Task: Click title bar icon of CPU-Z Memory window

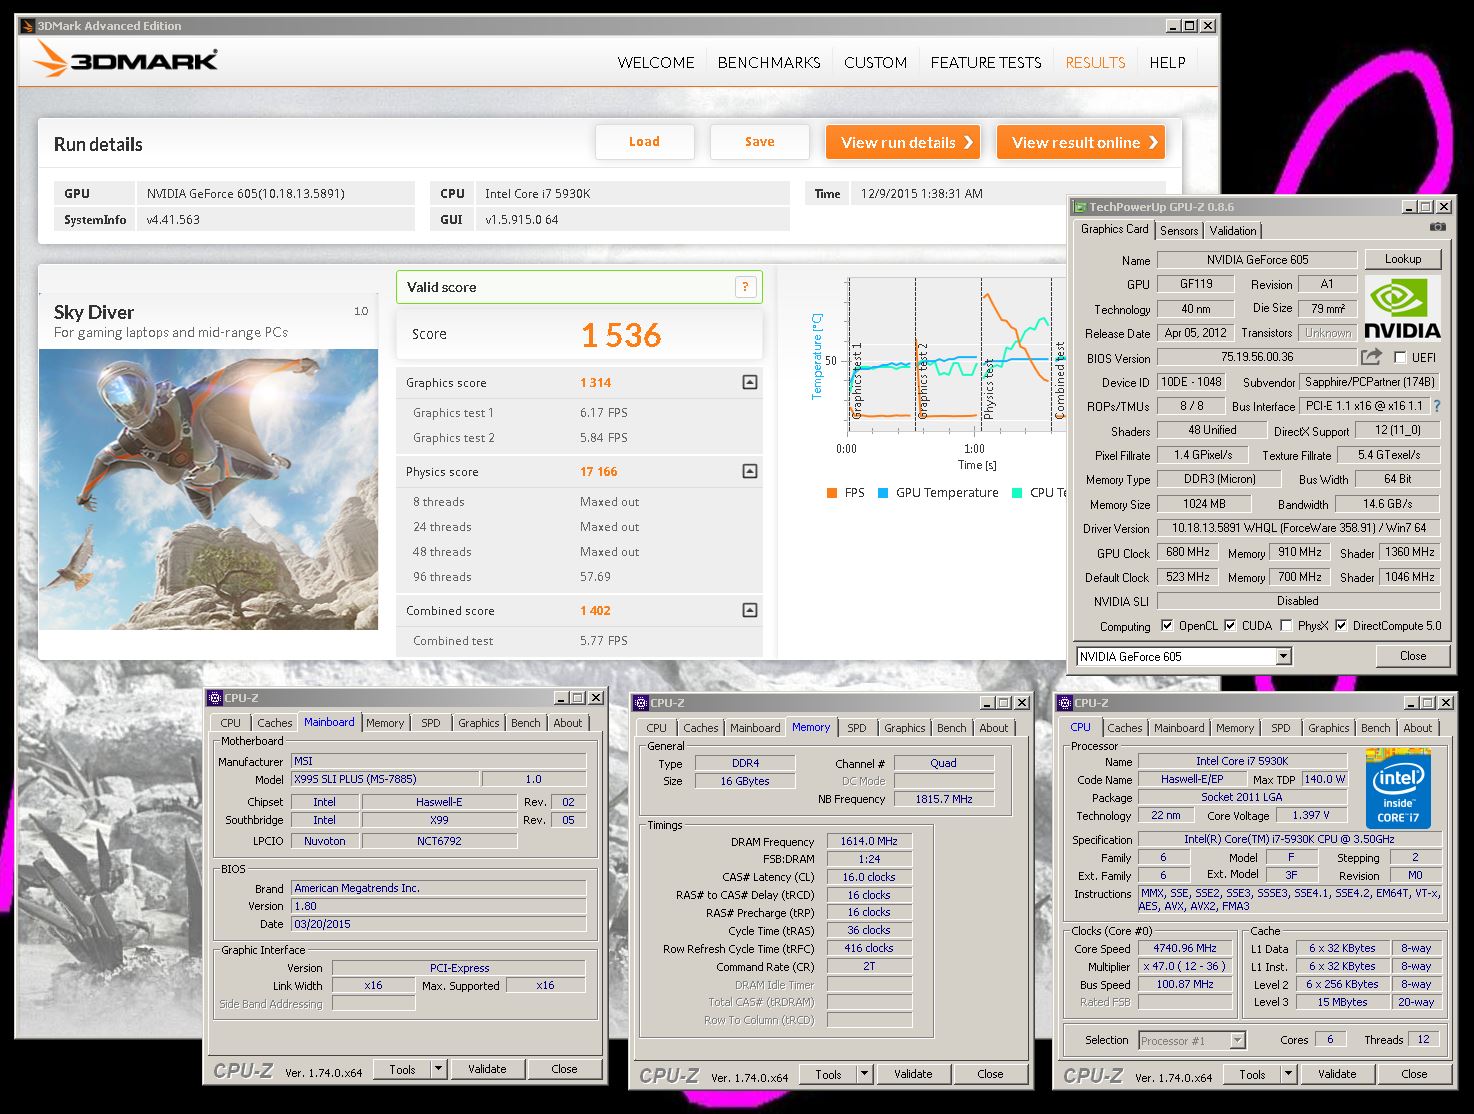Action: (641, 703)
